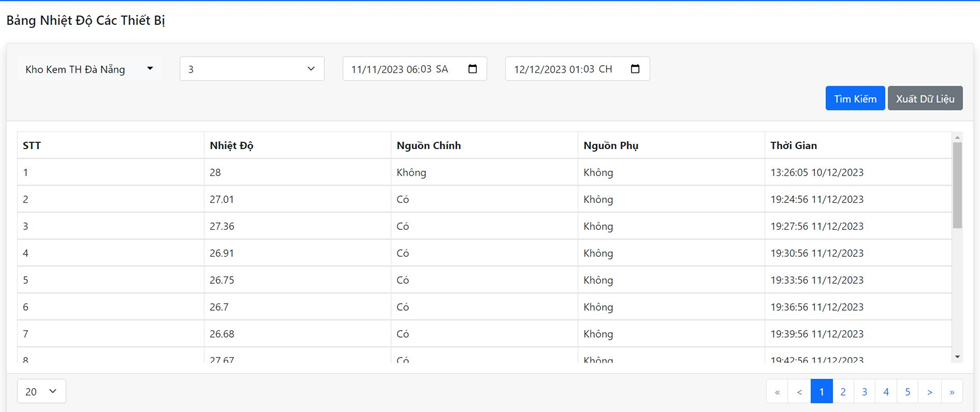Open the rows-per-page dropdown showing 20
This screenshot has height=412, width=980.
[41, 391]
